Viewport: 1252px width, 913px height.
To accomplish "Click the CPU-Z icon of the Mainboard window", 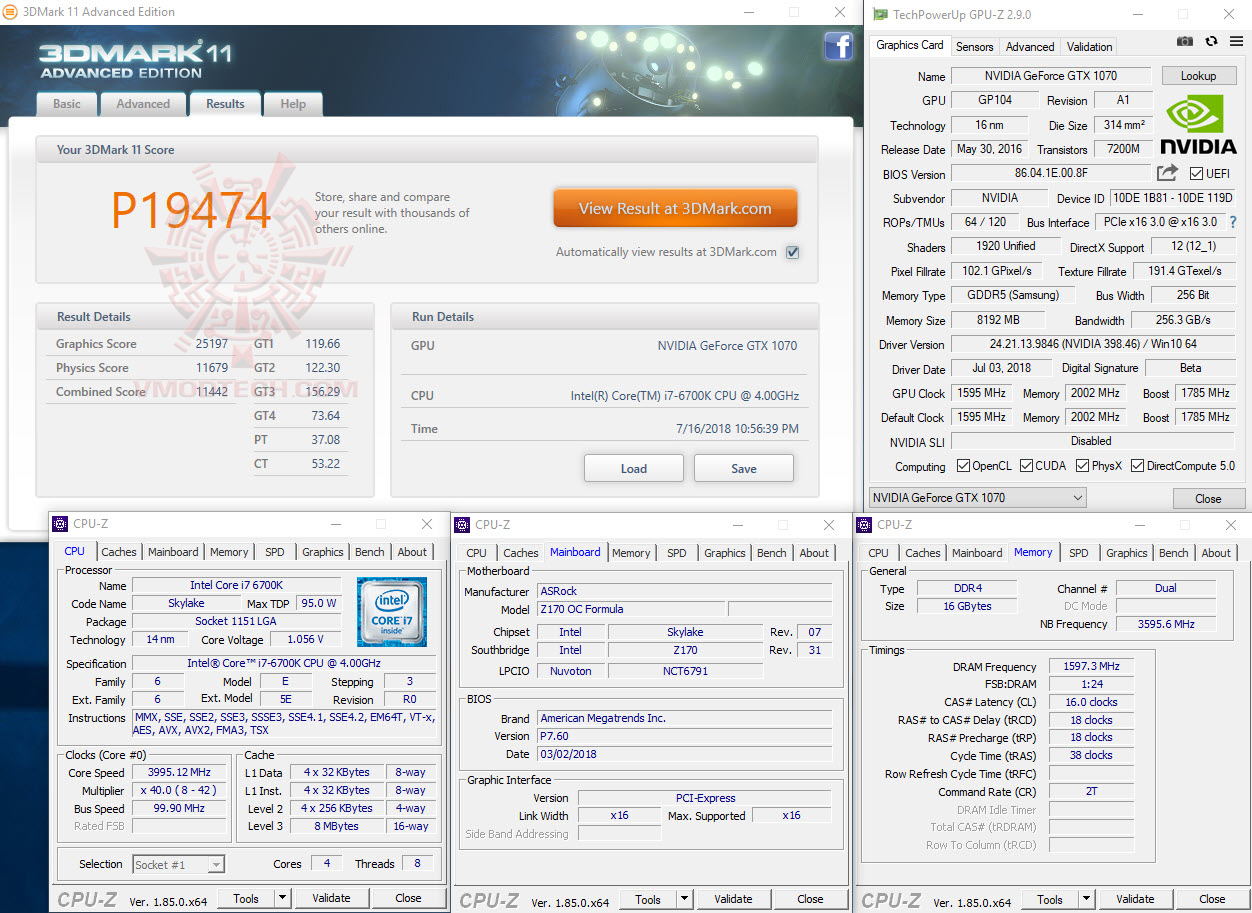I will coord(461,524).
